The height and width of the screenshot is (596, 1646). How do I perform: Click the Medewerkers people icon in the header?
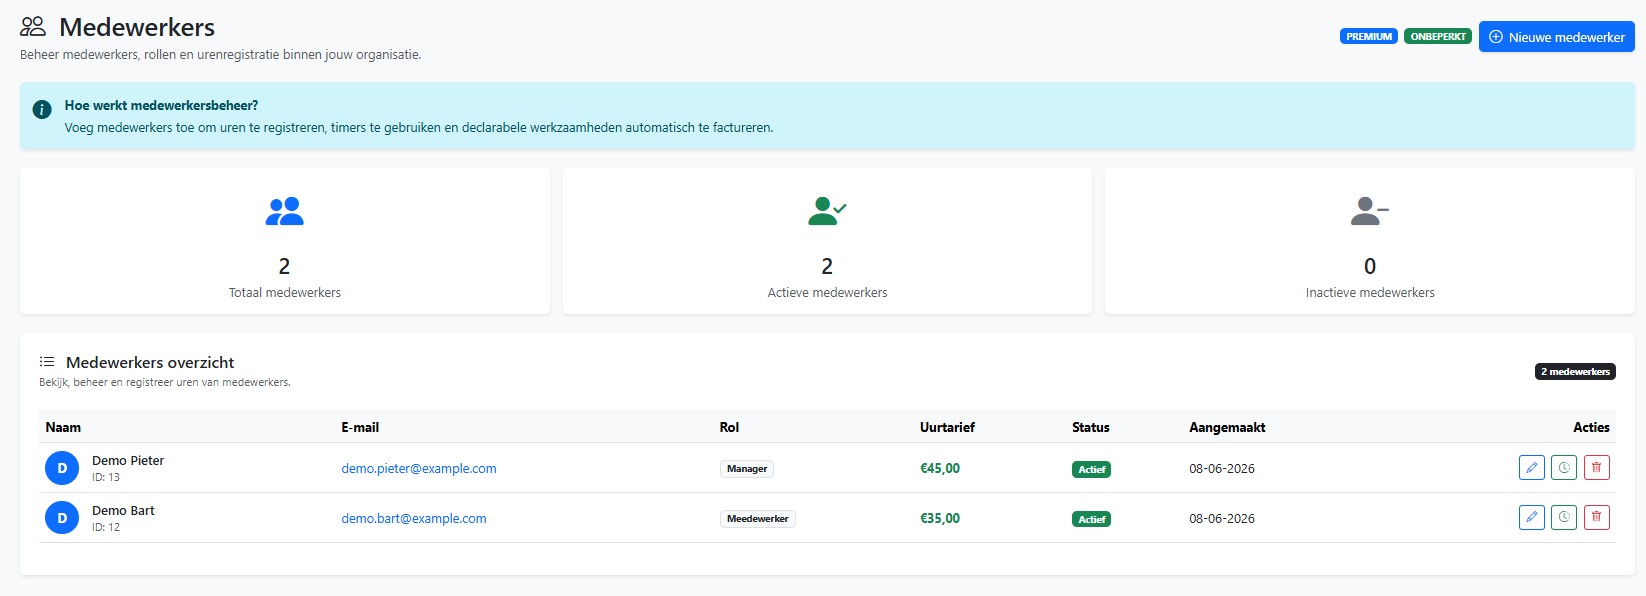33,27
